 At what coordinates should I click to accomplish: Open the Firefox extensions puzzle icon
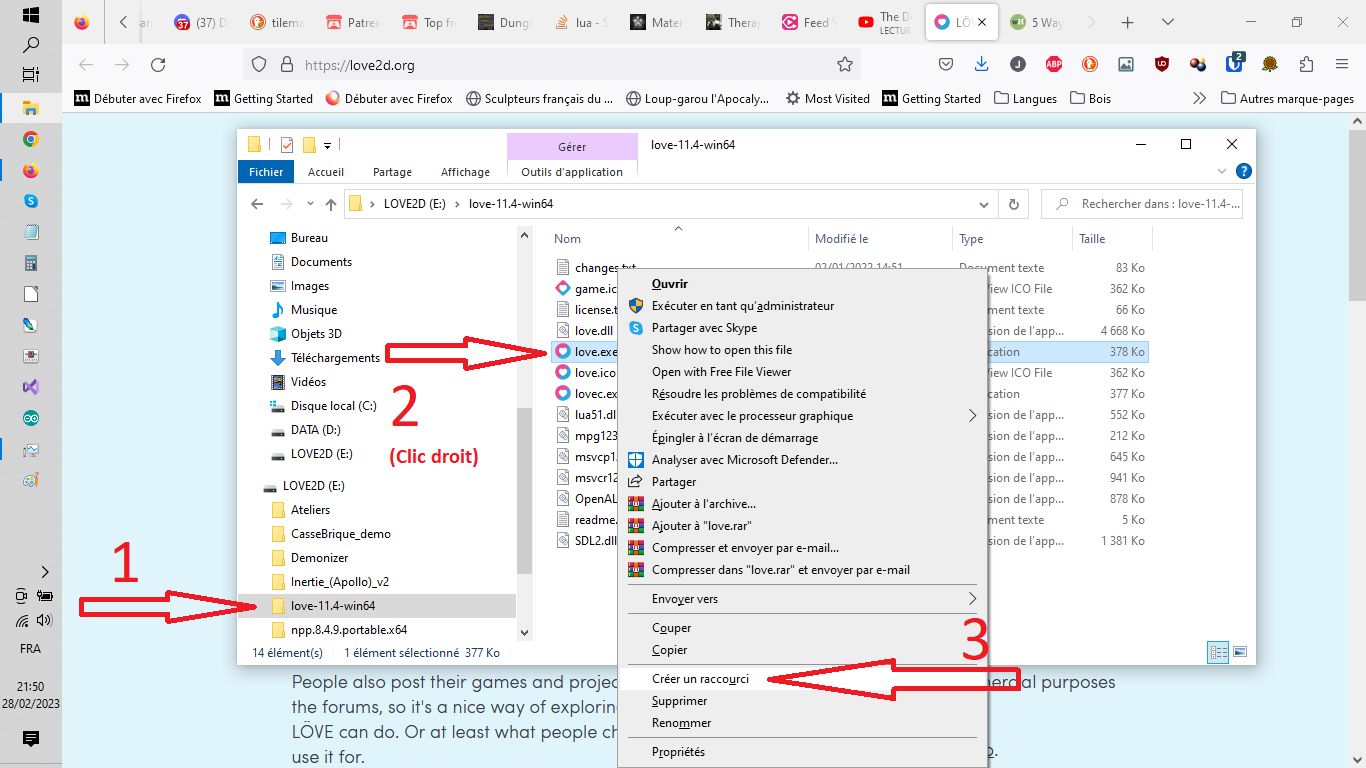click(1306, 65)
